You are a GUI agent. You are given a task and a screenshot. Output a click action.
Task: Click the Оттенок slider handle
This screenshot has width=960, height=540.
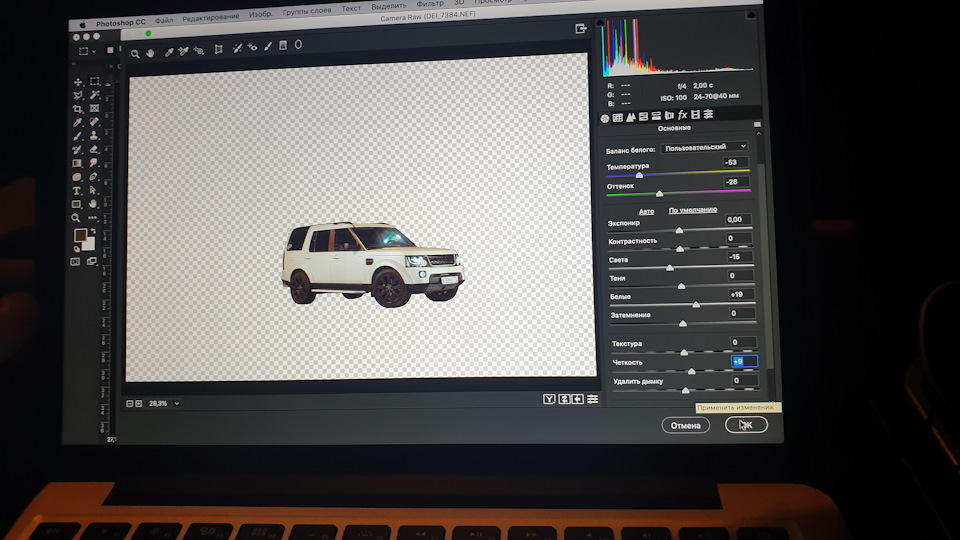coord(659,194)
